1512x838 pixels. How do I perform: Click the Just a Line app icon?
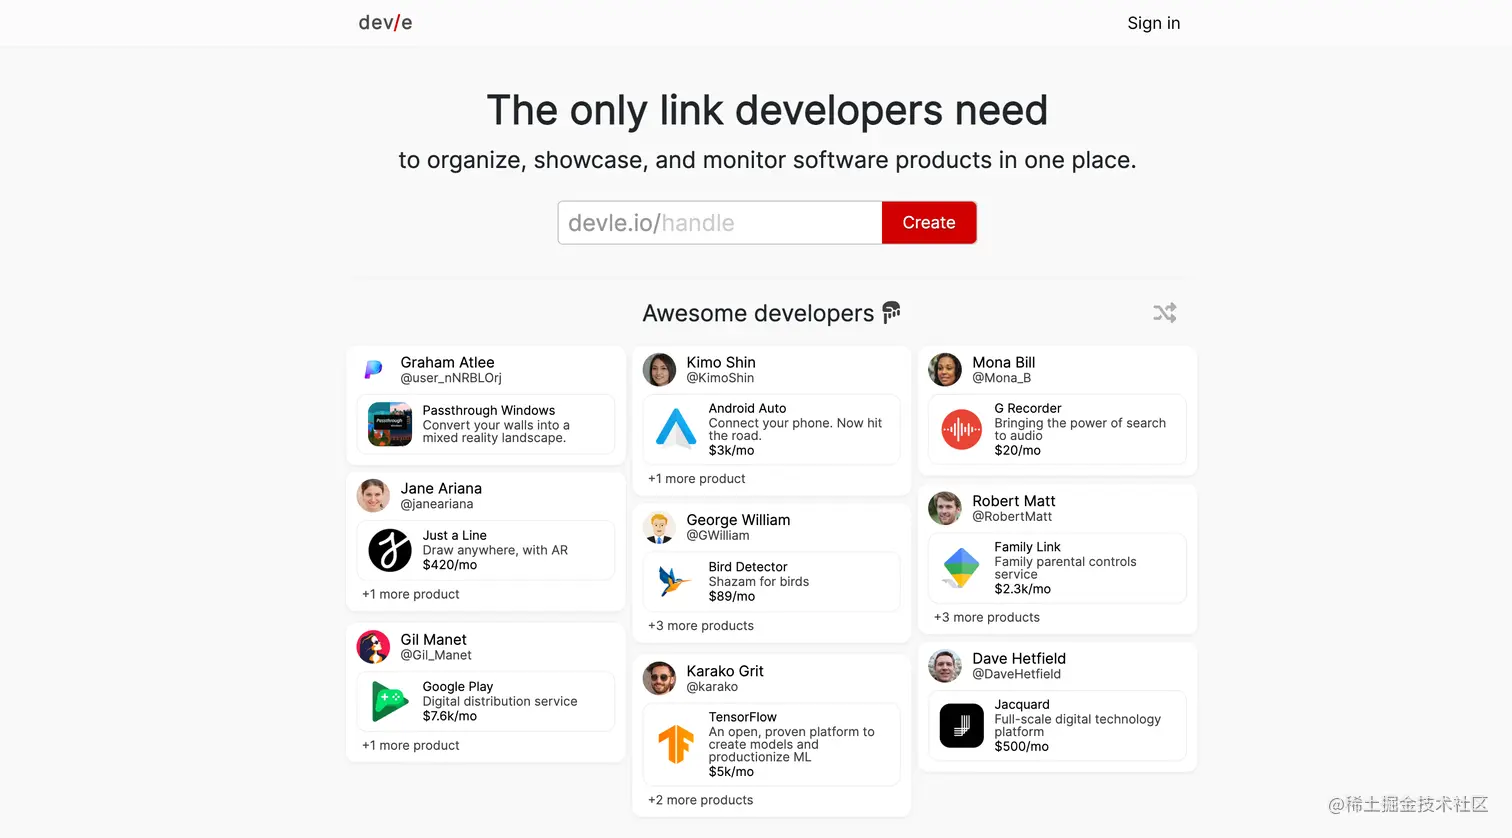point(390,550)
